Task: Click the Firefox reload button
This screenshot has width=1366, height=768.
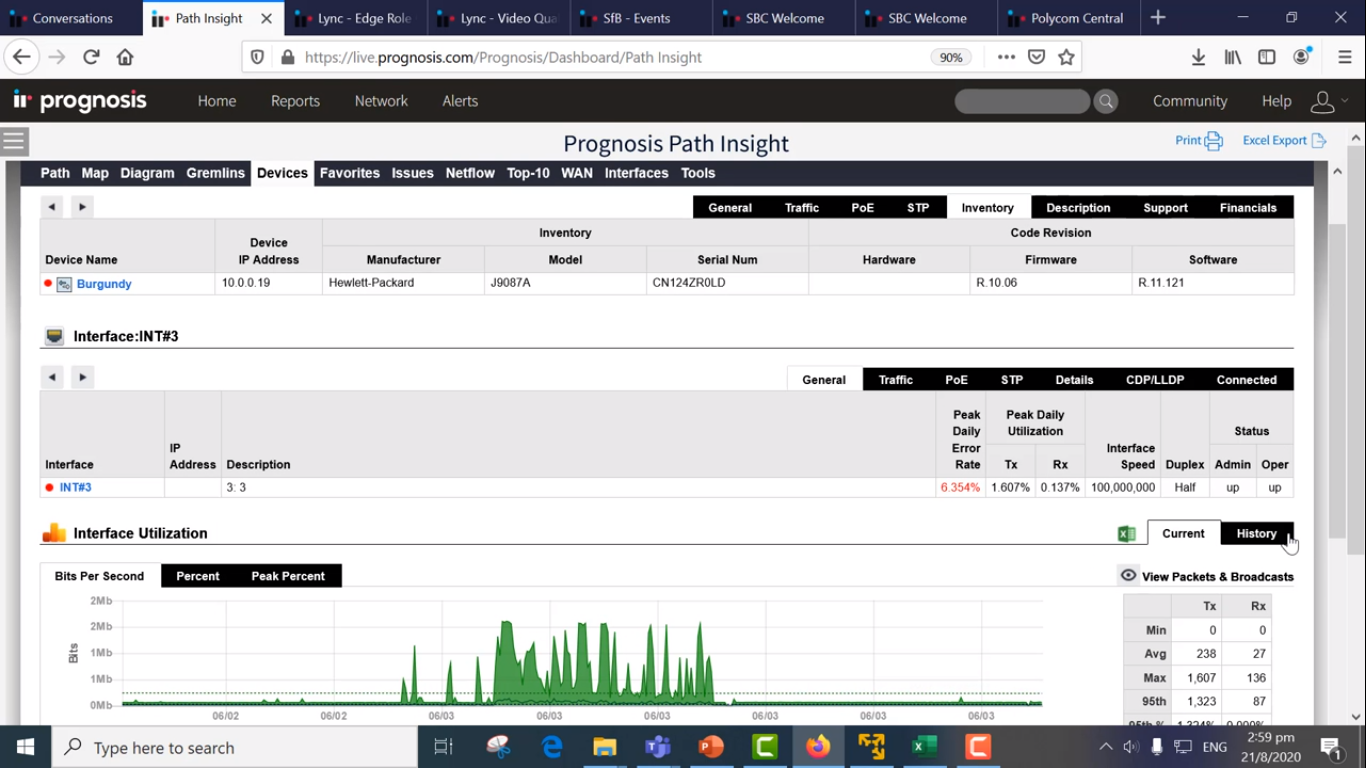Action: pos(91,57)
